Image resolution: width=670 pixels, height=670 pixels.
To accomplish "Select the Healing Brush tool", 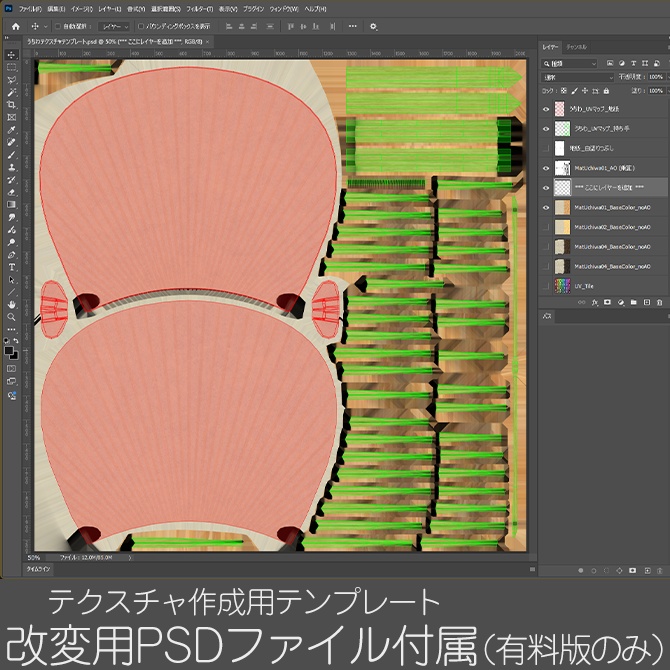I will 12,142.
